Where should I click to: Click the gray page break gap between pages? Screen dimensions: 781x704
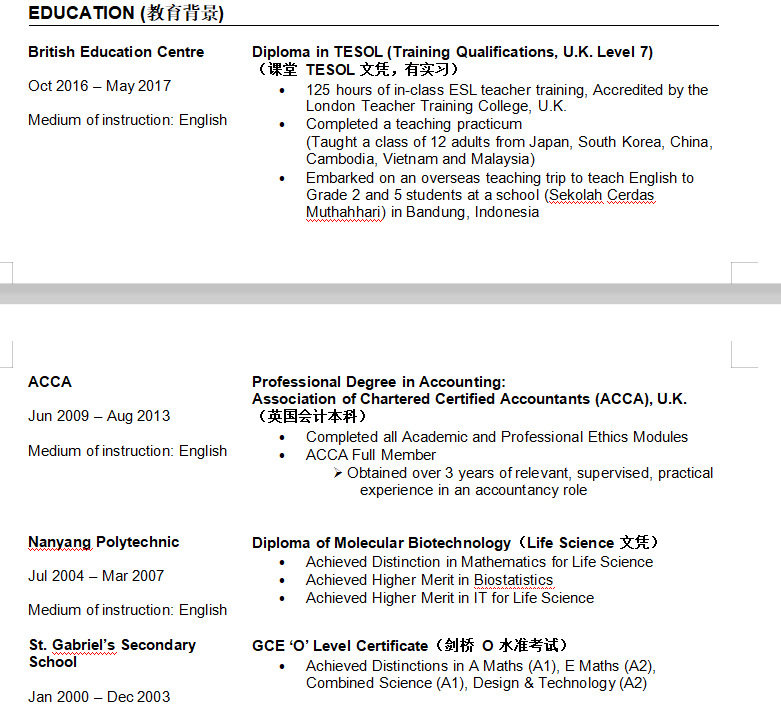[x=390, y=294]
